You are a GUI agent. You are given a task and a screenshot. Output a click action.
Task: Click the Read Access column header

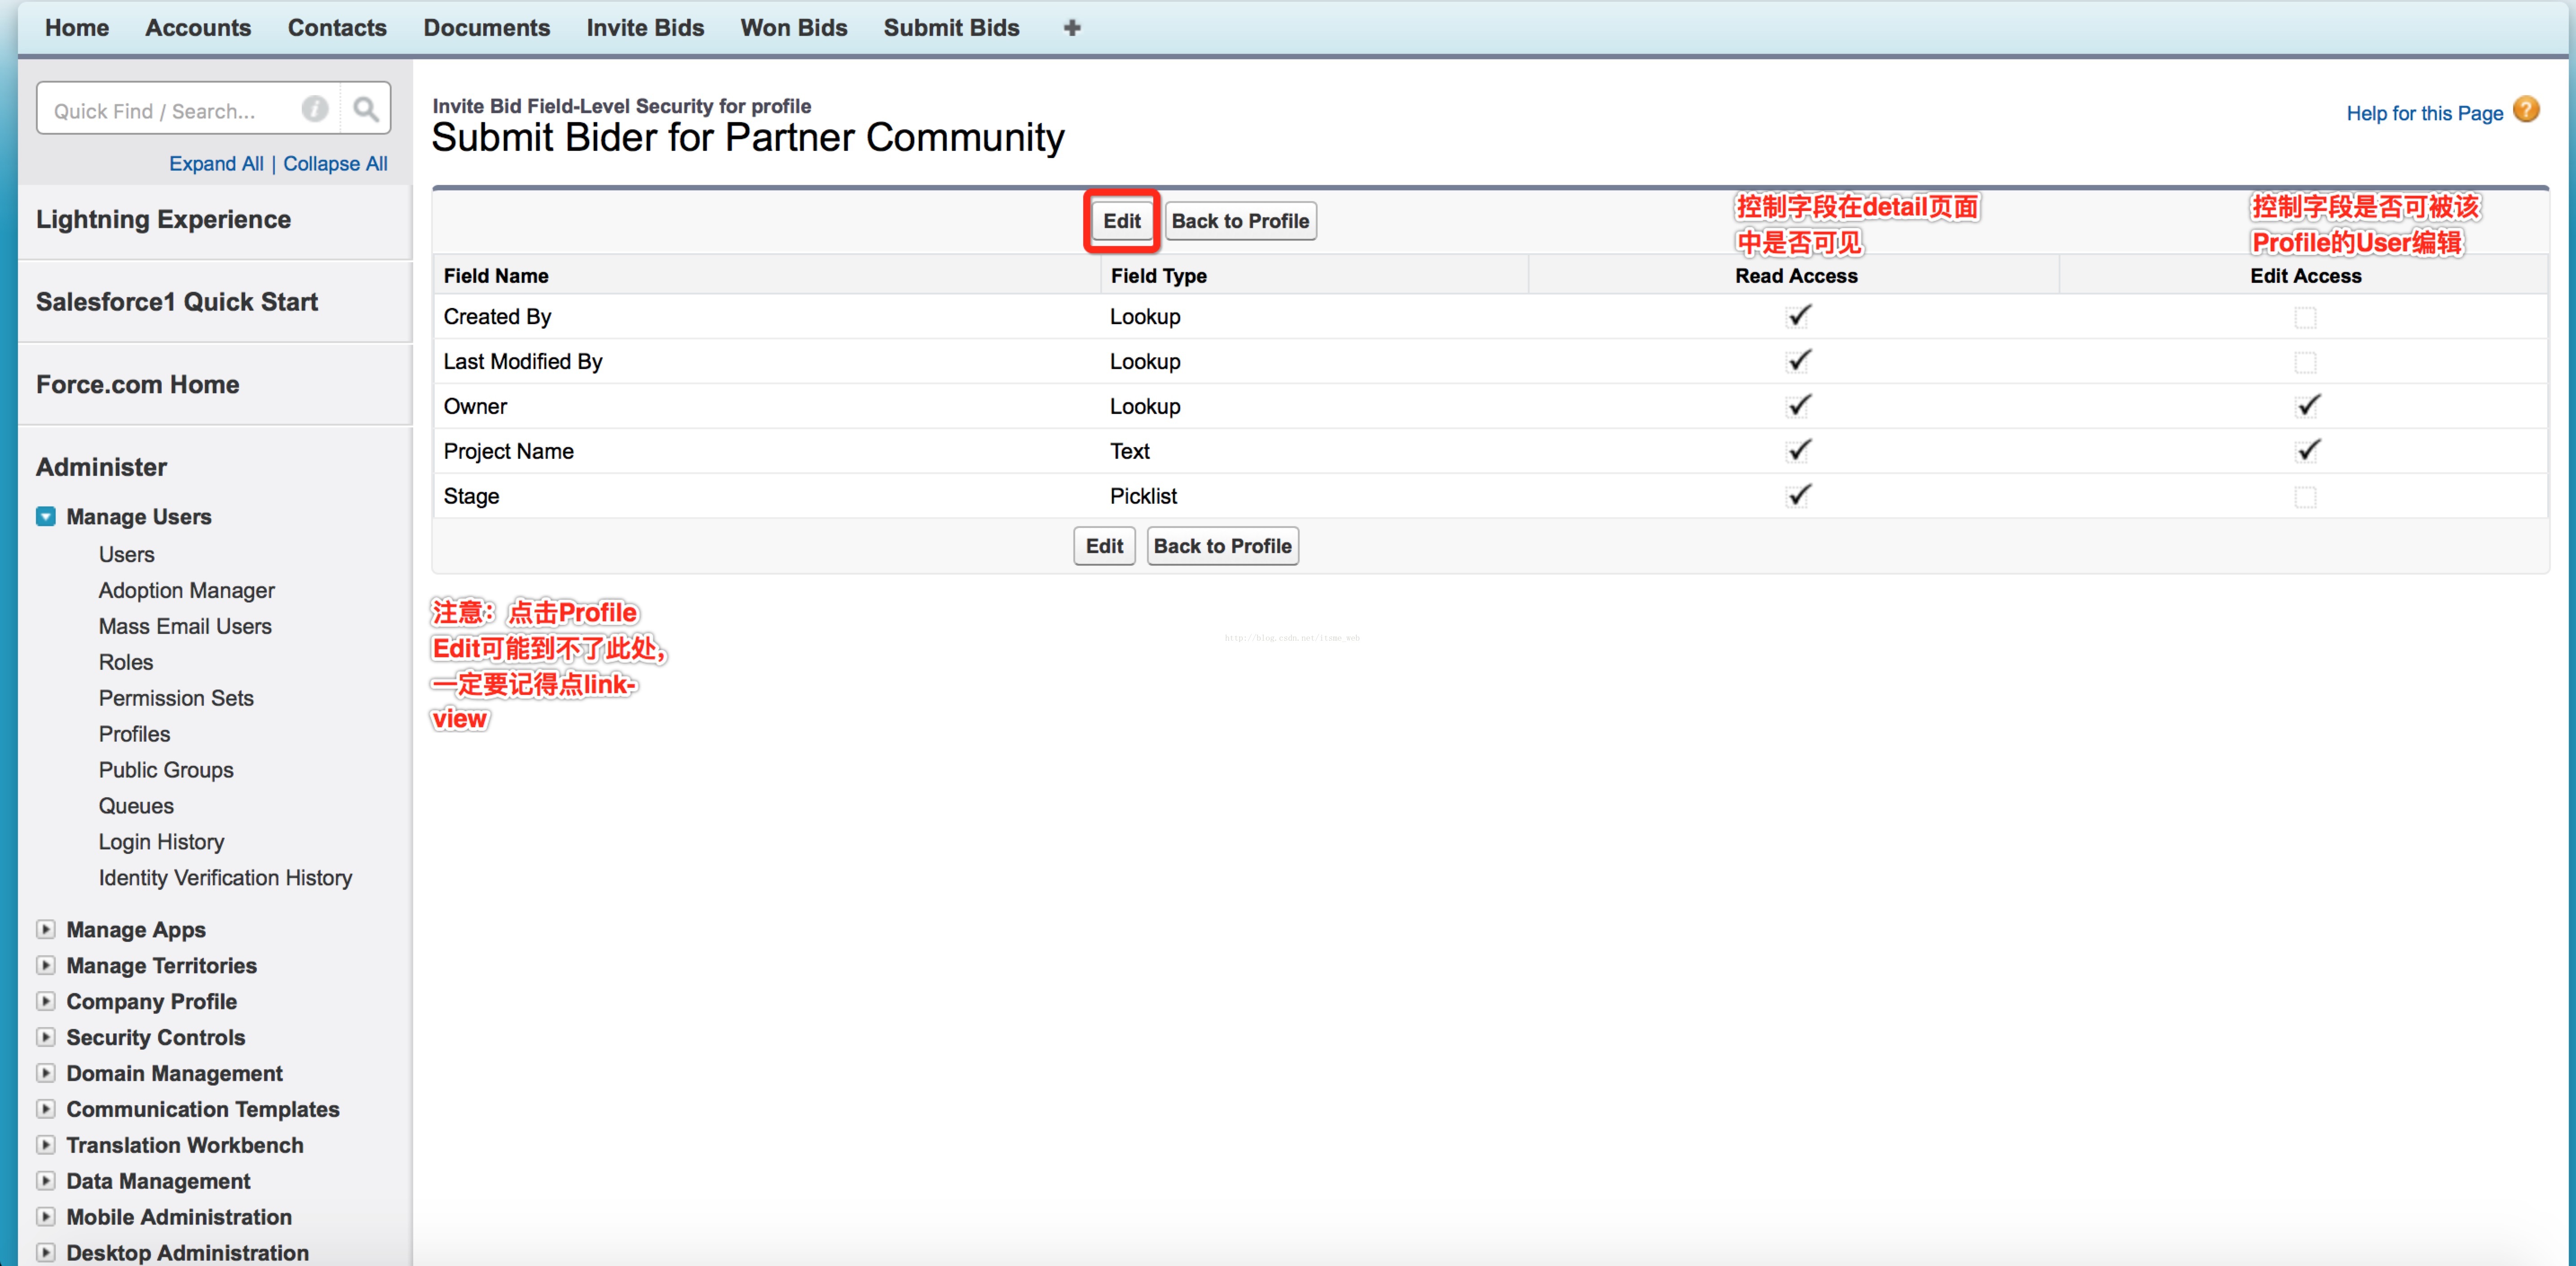click(1796, 276)
